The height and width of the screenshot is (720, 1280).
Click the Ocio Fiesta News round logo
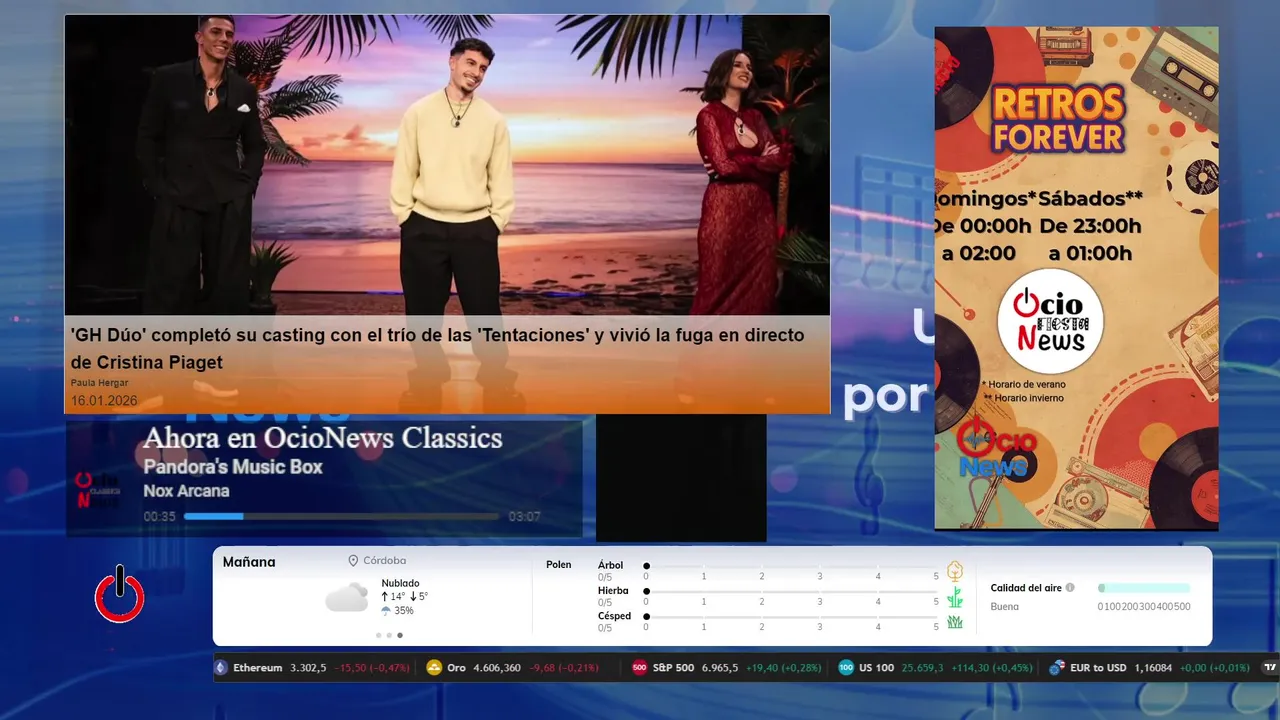(x=1050, y=322)
